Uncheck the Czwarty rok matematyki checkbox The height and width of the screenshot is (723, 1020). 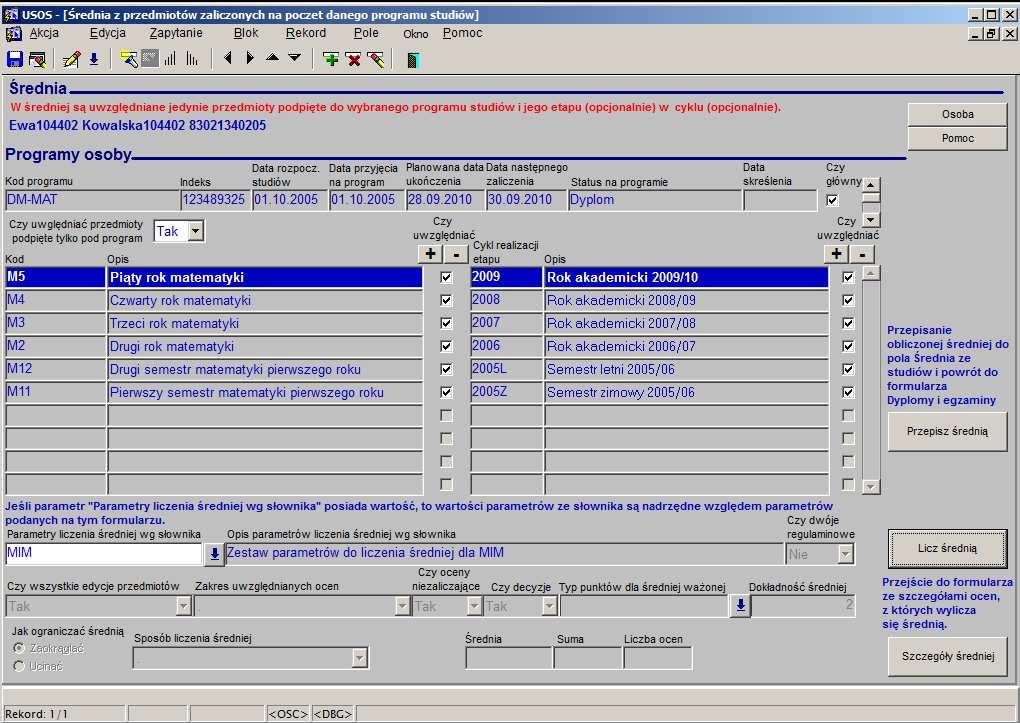(x=446, y=300)
